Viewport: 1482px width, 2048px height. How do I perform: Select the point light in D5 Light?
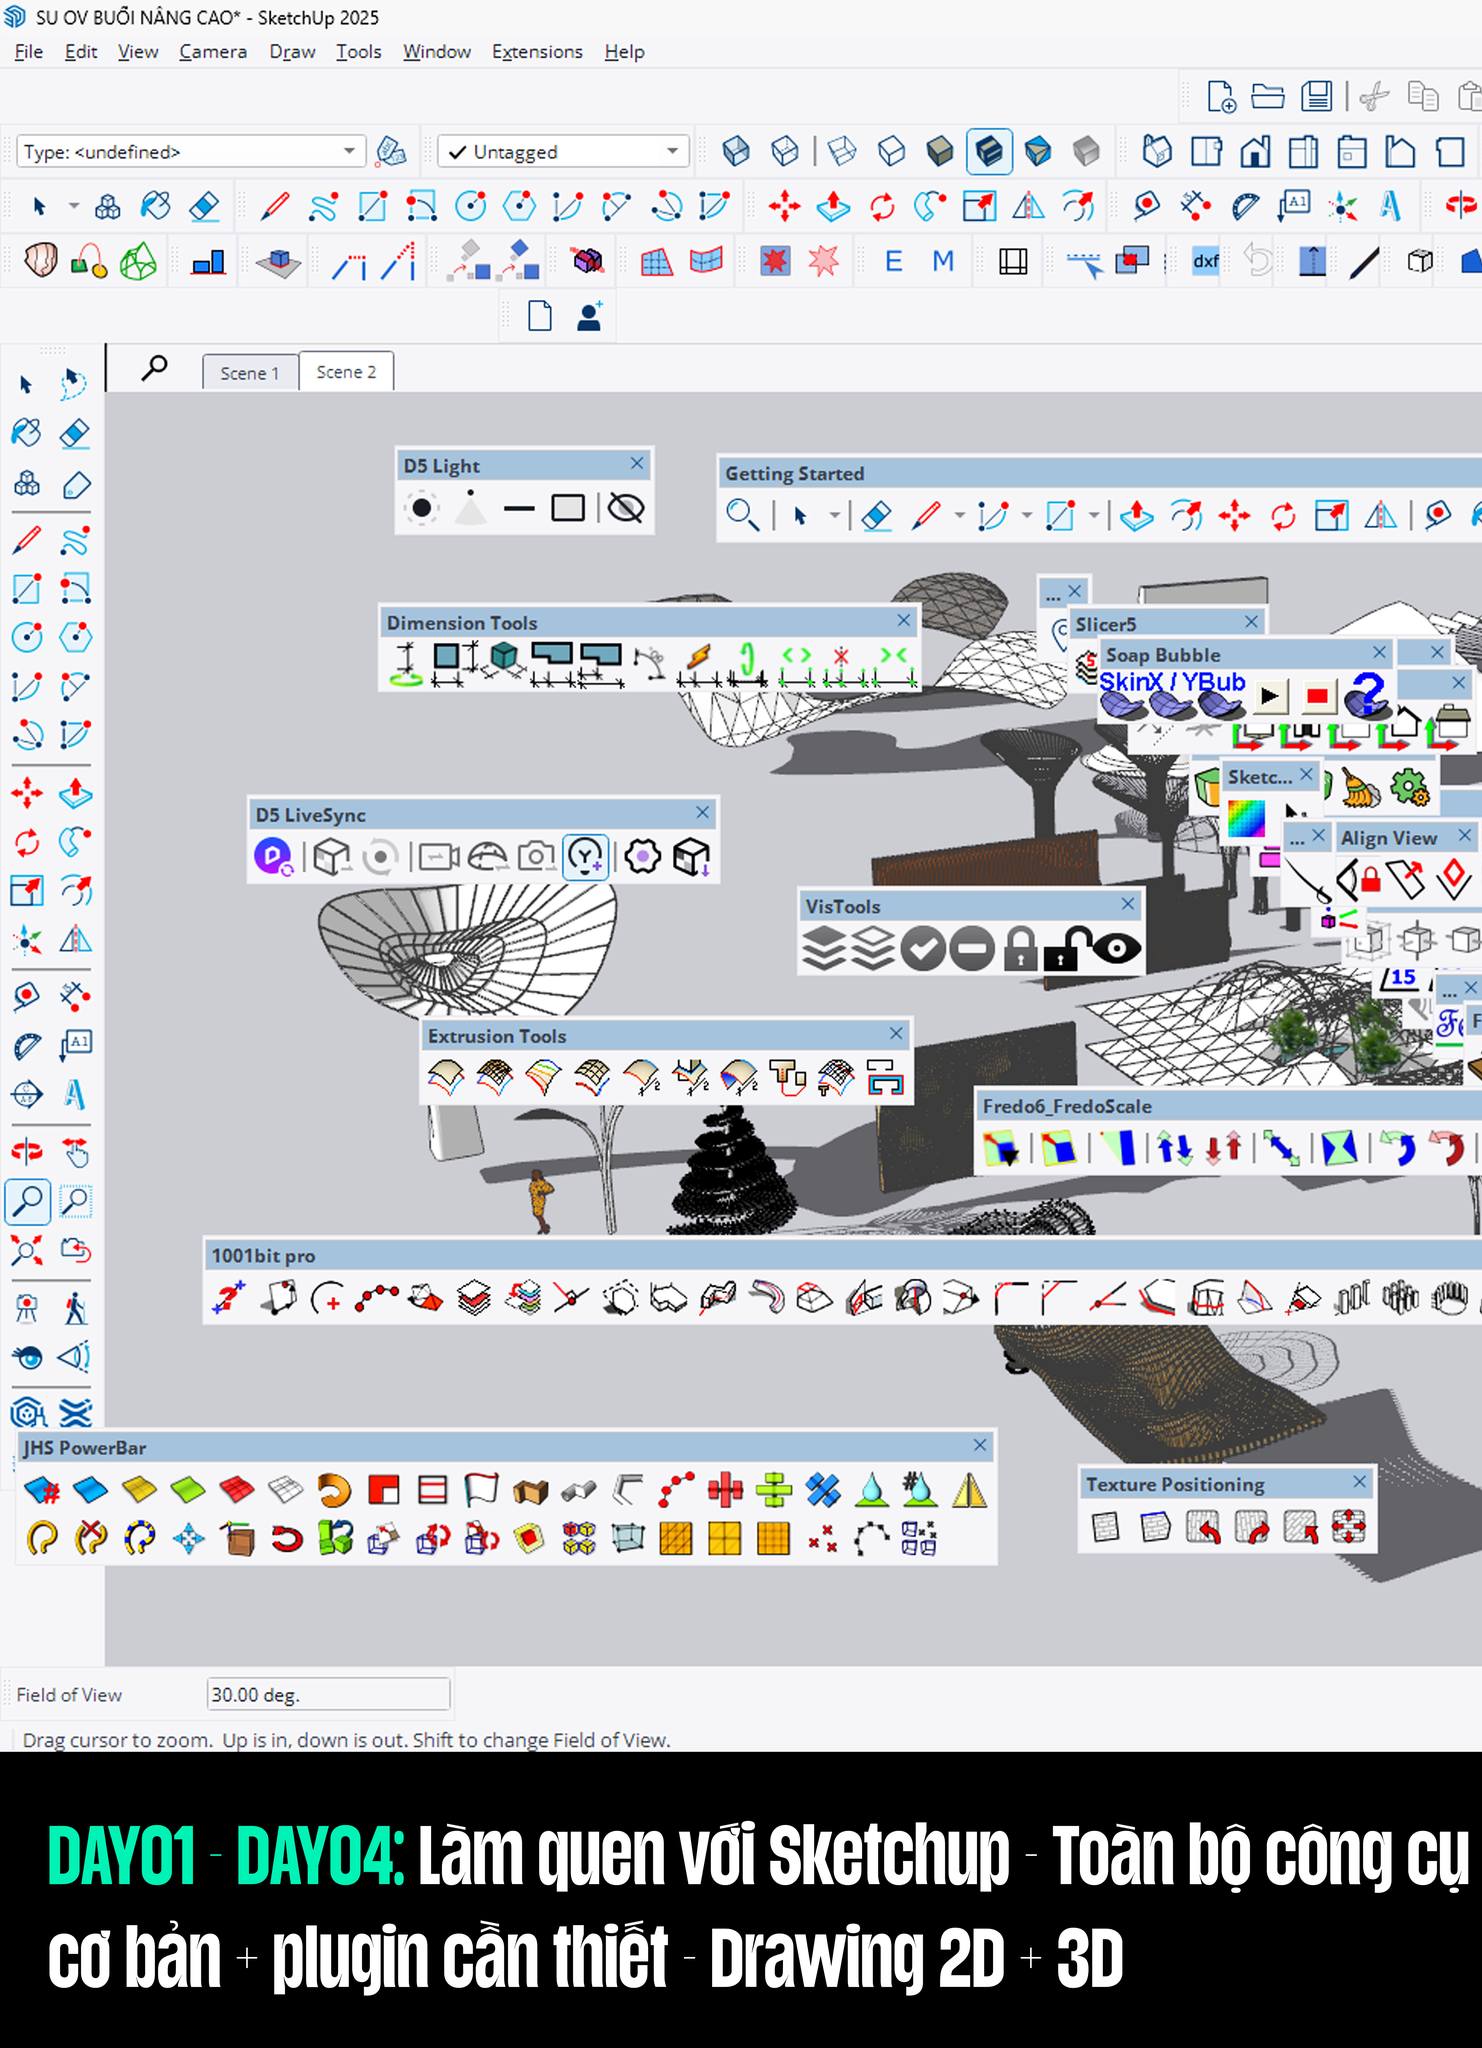click(422, 508)
